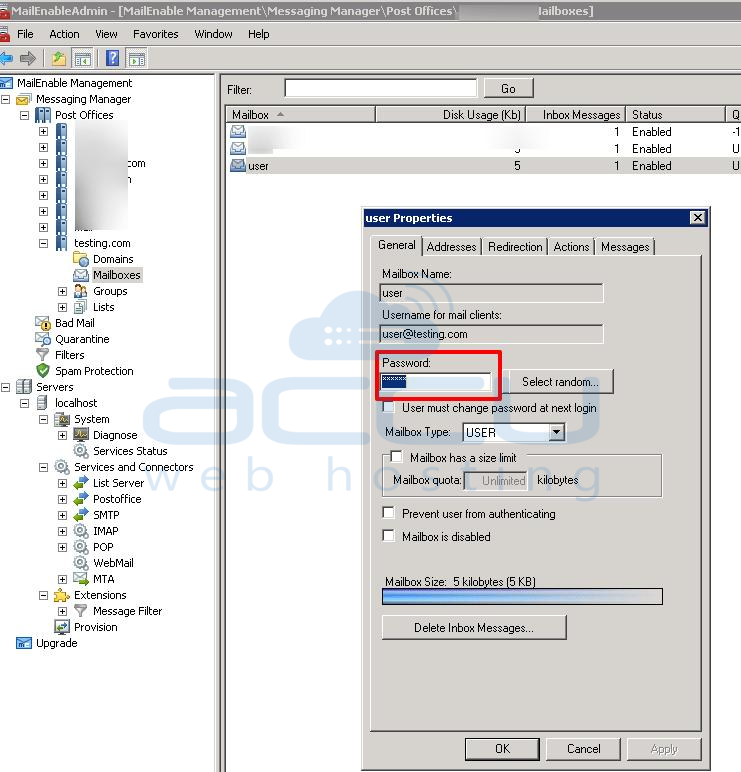This screenshot has width=741, height=772.
Task: Click the Lists document icon
Action: 80,307
